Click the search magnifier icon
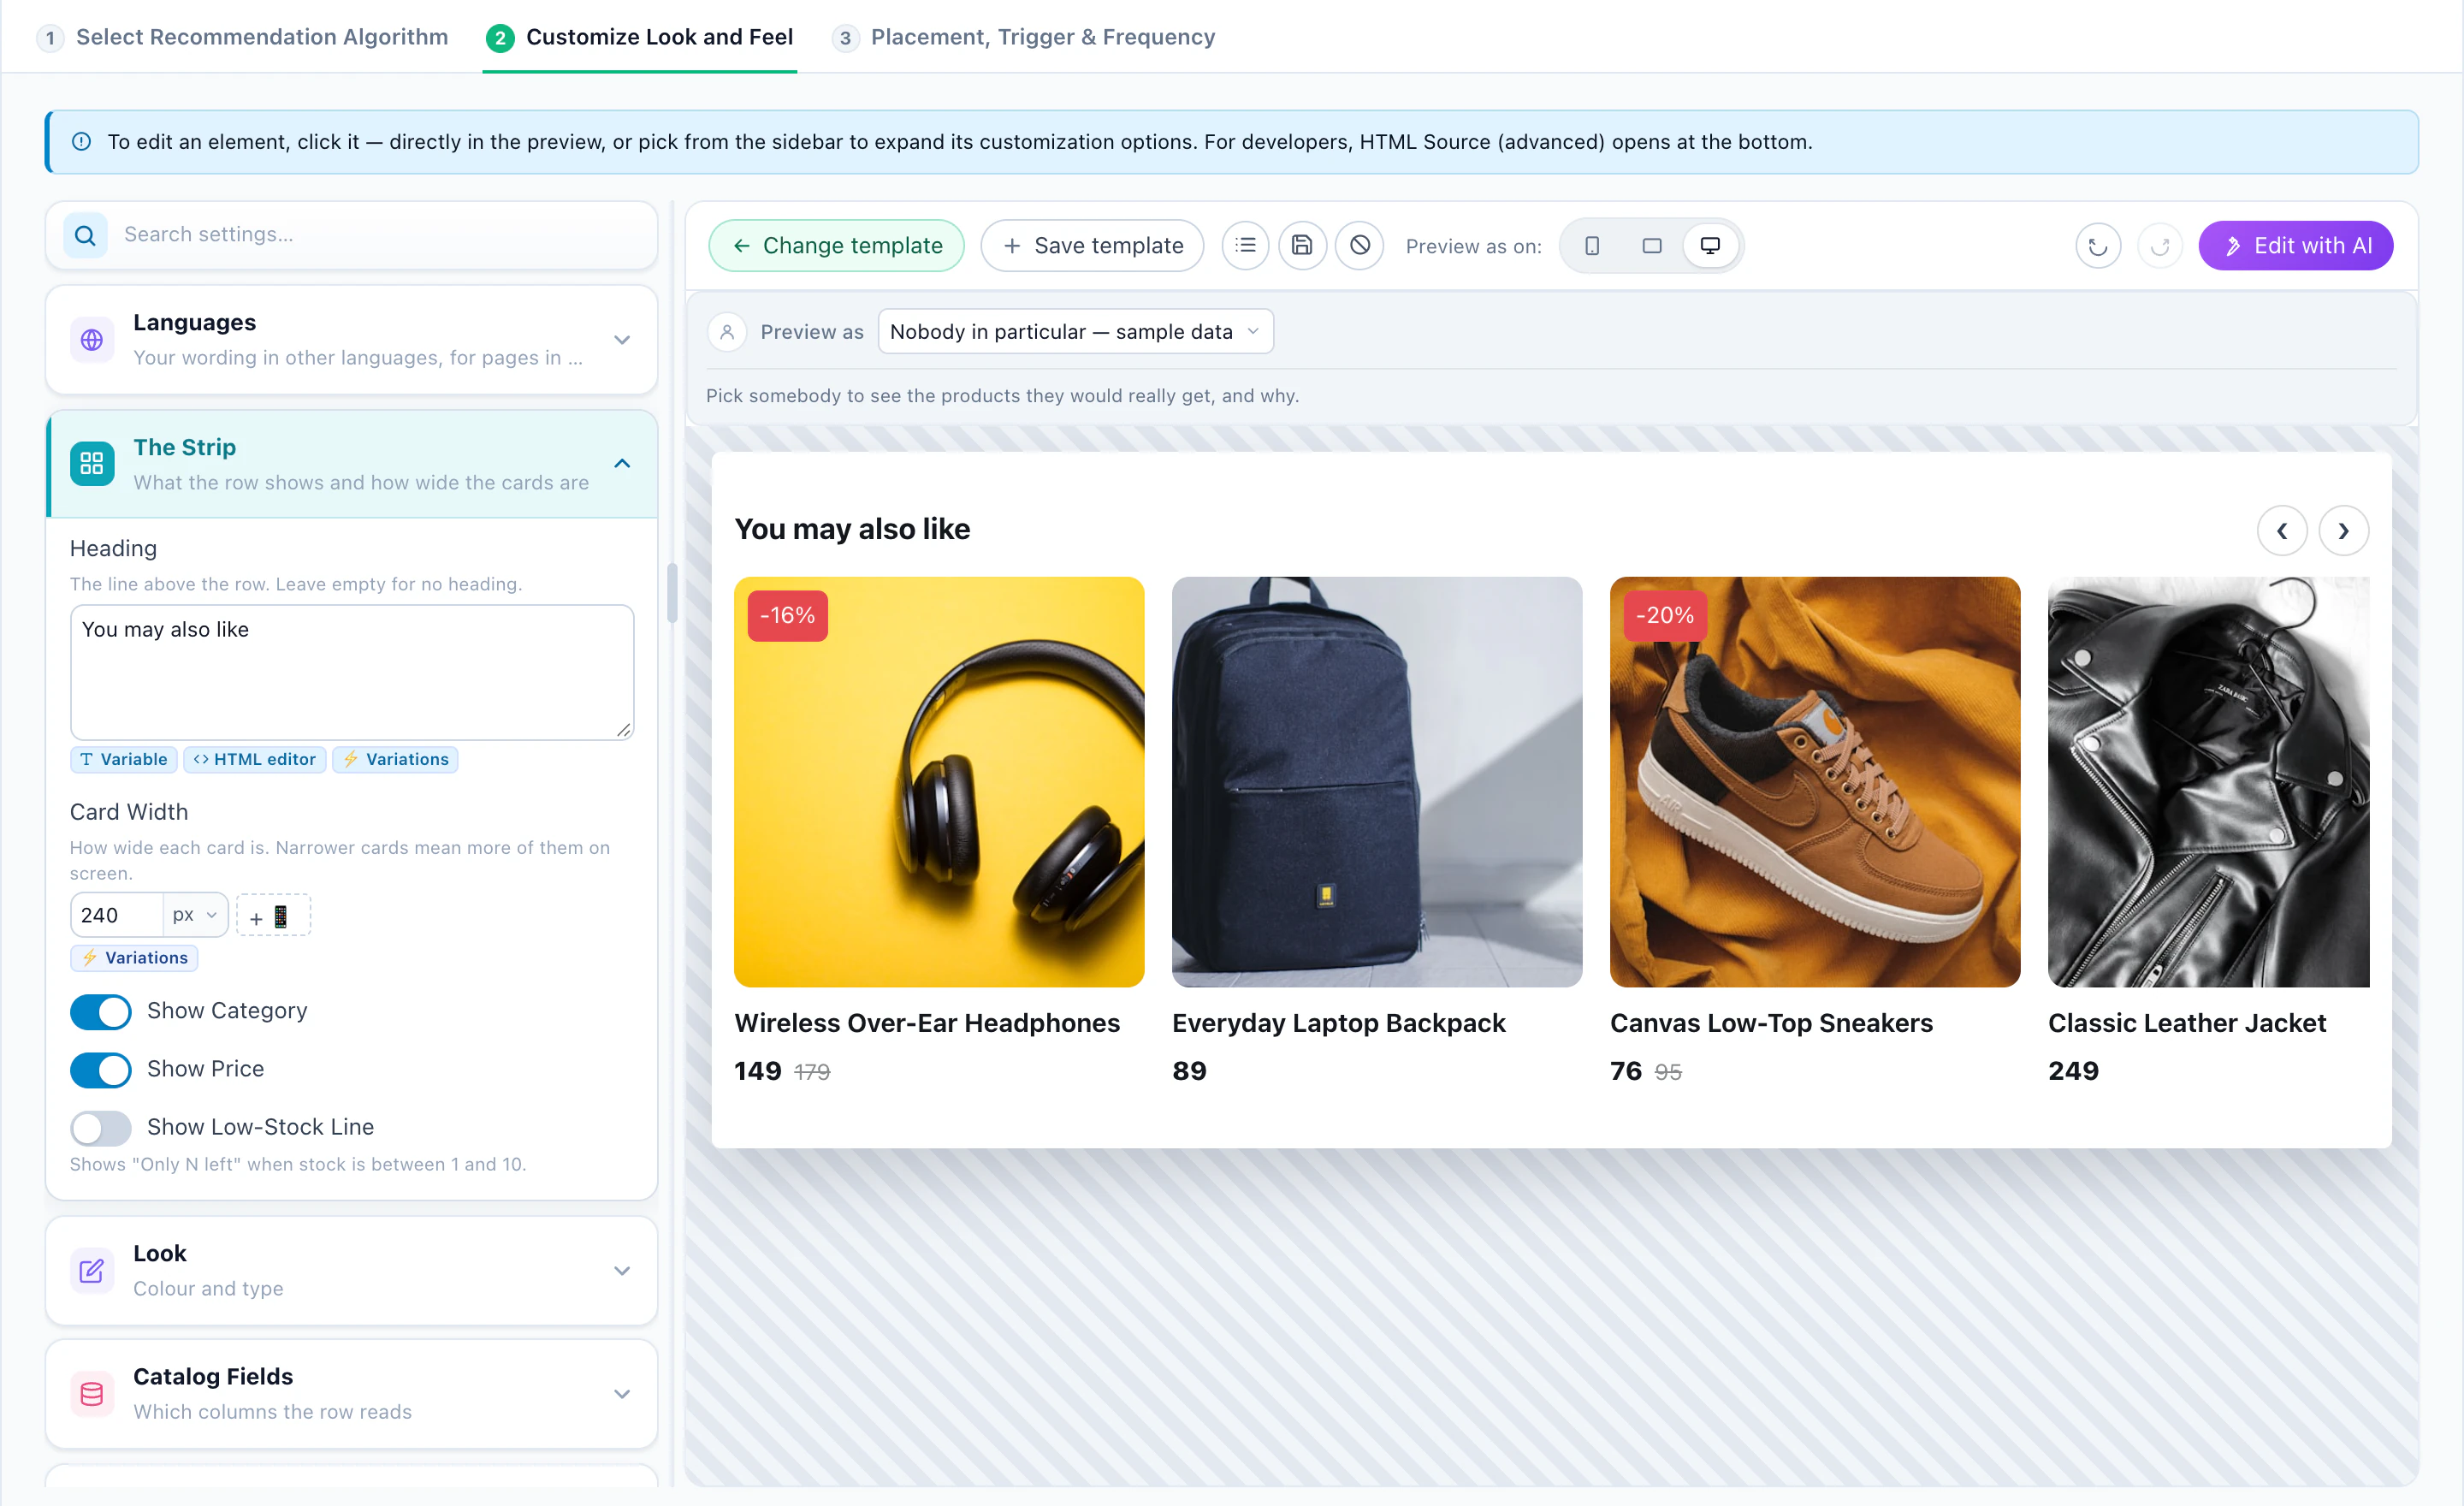Image resolution: width=2464 pixels, height=1506 pixels. [86, 235]
